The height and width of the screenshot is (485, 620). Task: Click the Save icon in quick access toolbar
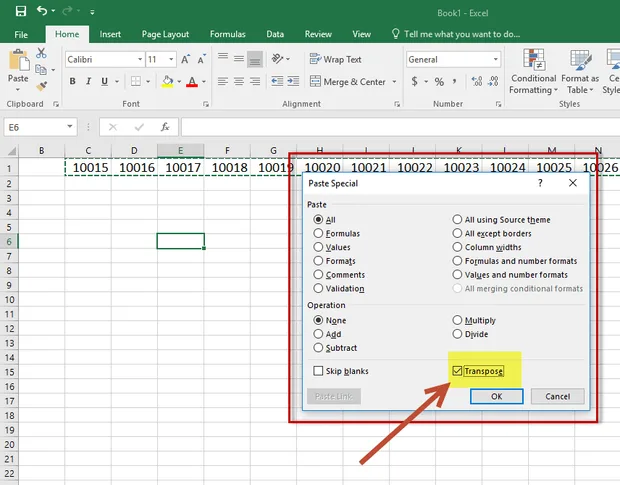[x=21, y=11]
